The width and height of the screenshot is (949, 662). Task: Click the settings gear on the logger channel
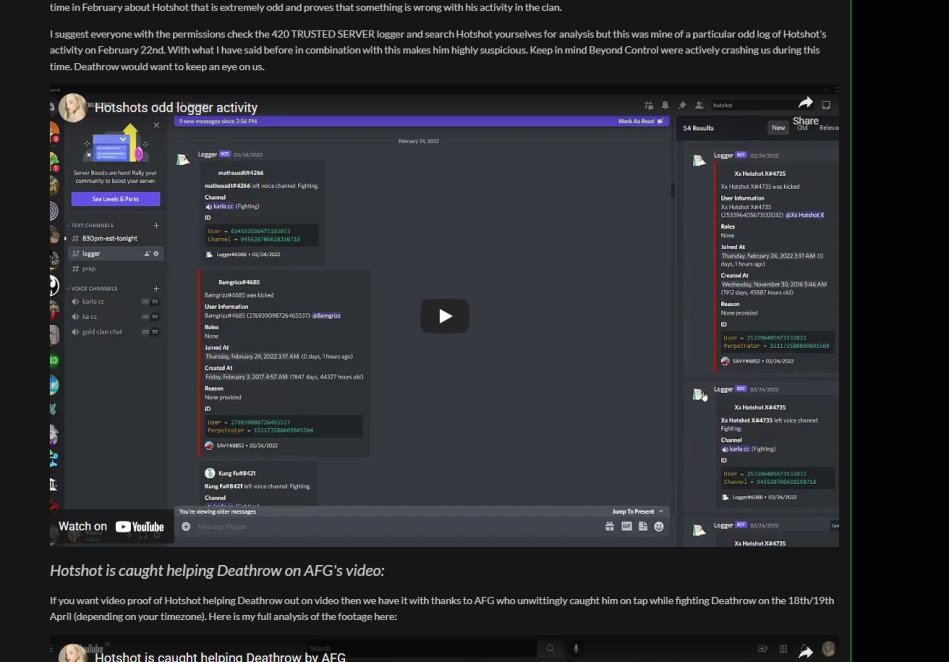pos(156,254)
